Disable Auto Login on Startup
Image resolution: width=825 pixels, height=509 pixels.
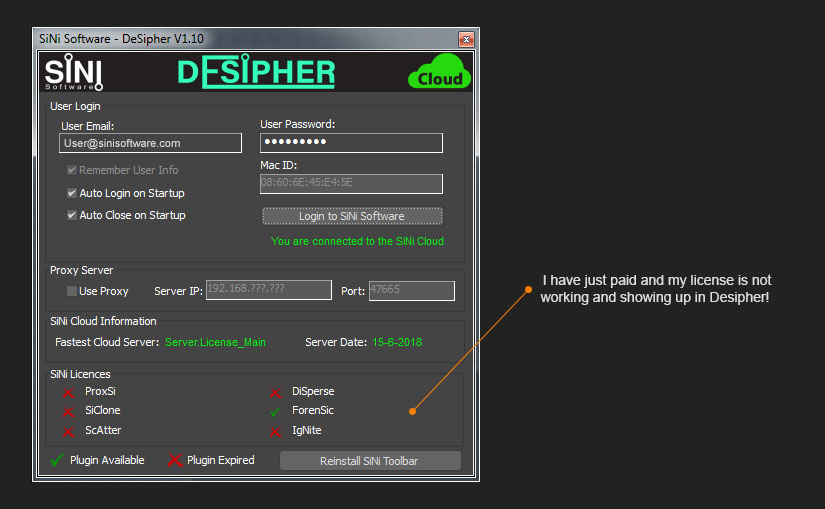click(72, 193)
